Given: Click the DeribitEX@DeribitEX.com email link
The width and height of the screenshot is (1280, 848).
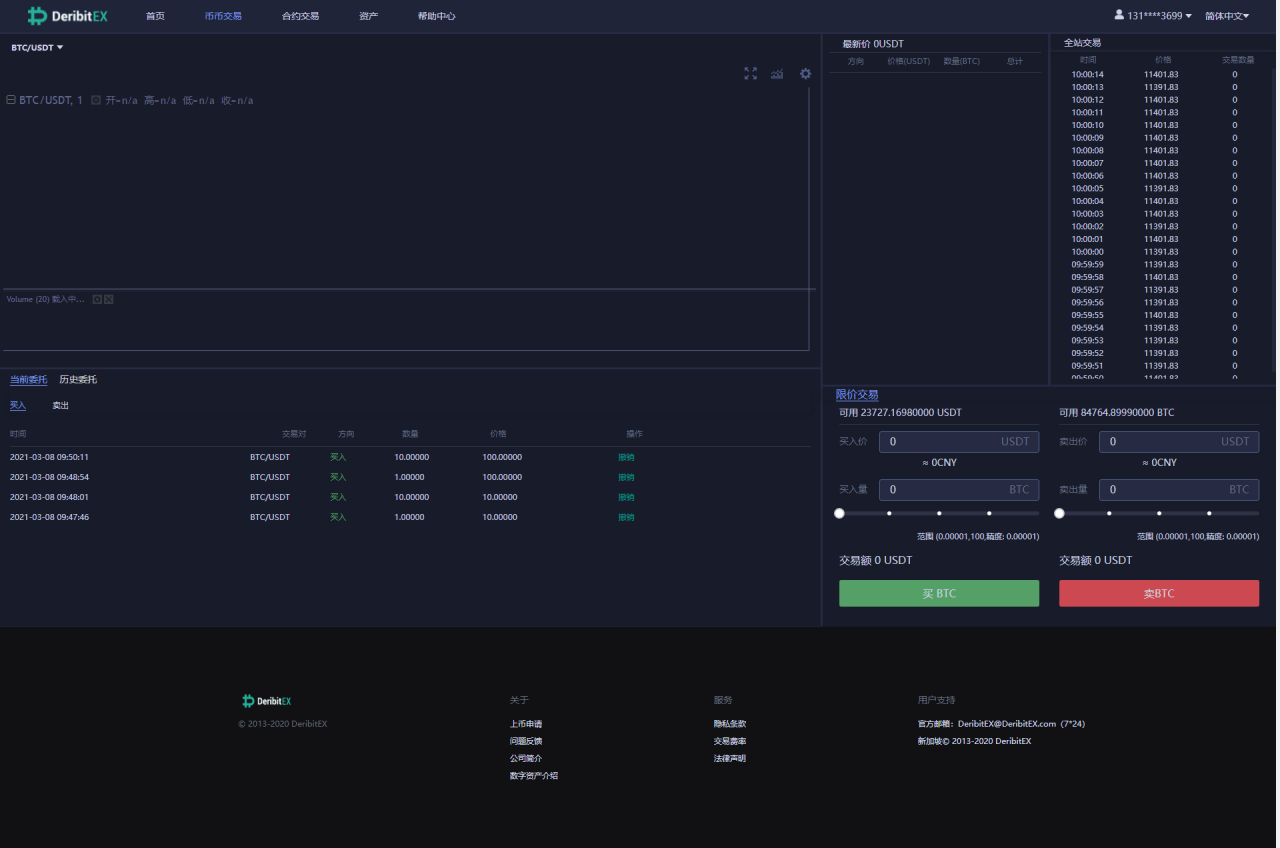Looking at the screenshot, I should [1007, 724].
